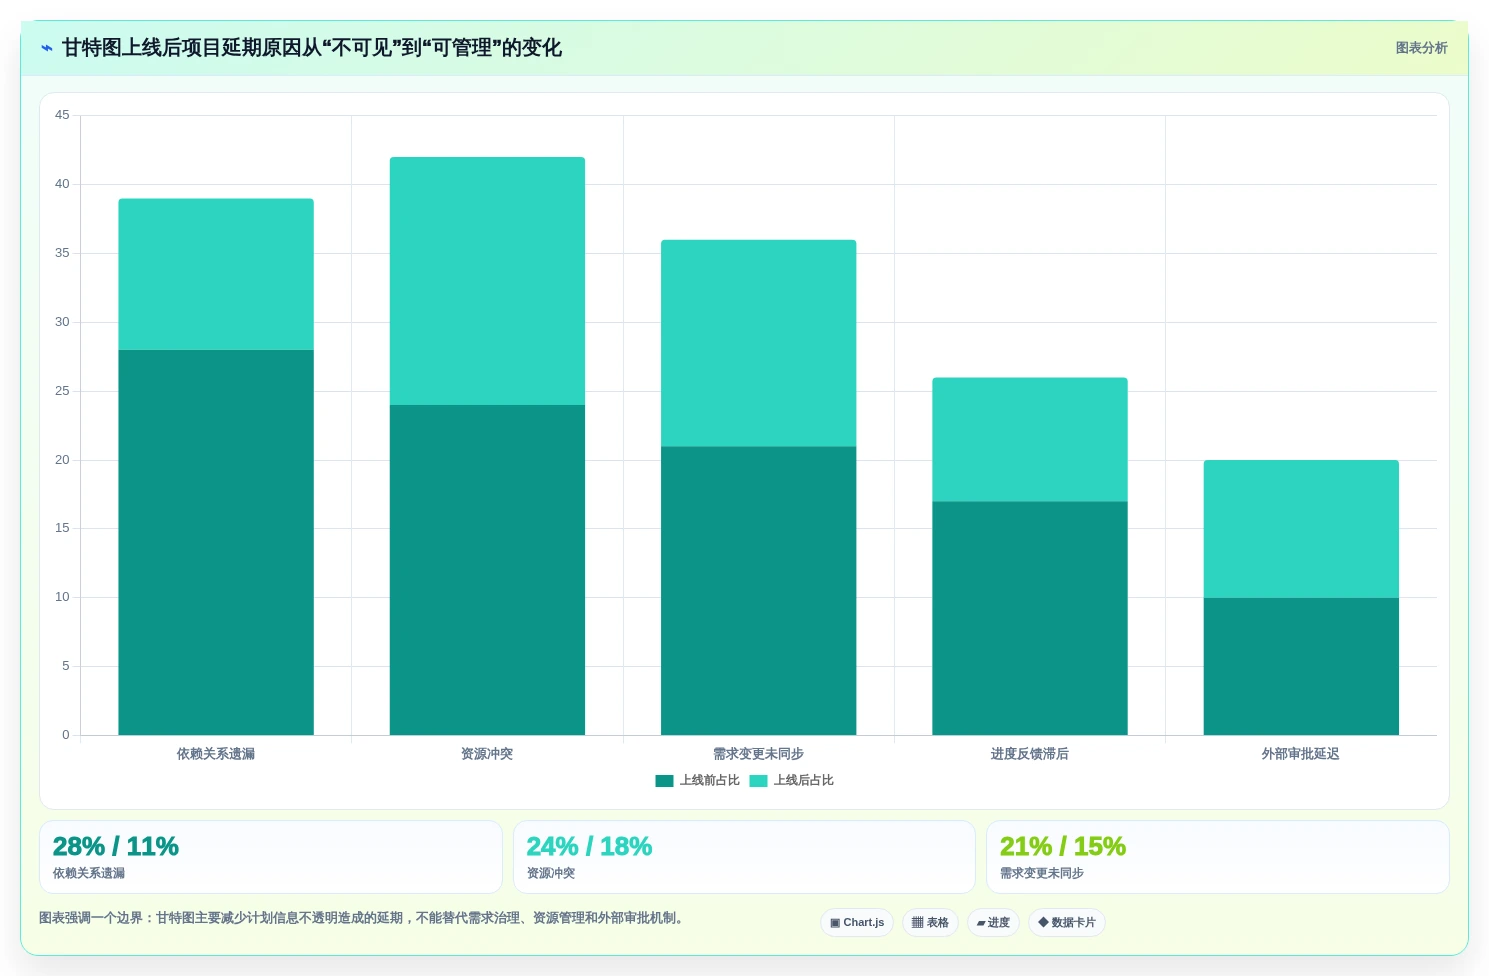The height and width of the screenshot is (976, 1489).
Task: Click the light 上线后 bar segment for 需求变更未同步
Action: click(x=758, y=343)
